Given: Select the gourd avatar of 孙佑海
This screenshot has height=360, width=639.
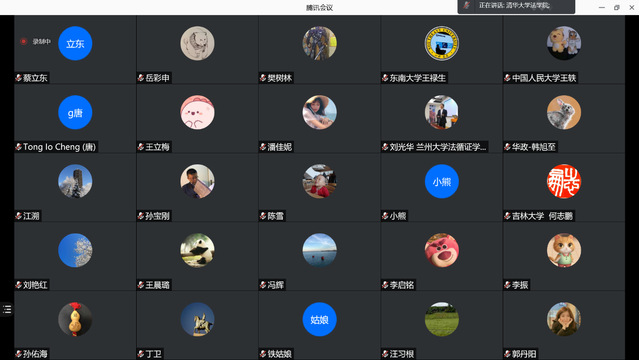Looking at the screenshot, I should [x=75, y=319].
